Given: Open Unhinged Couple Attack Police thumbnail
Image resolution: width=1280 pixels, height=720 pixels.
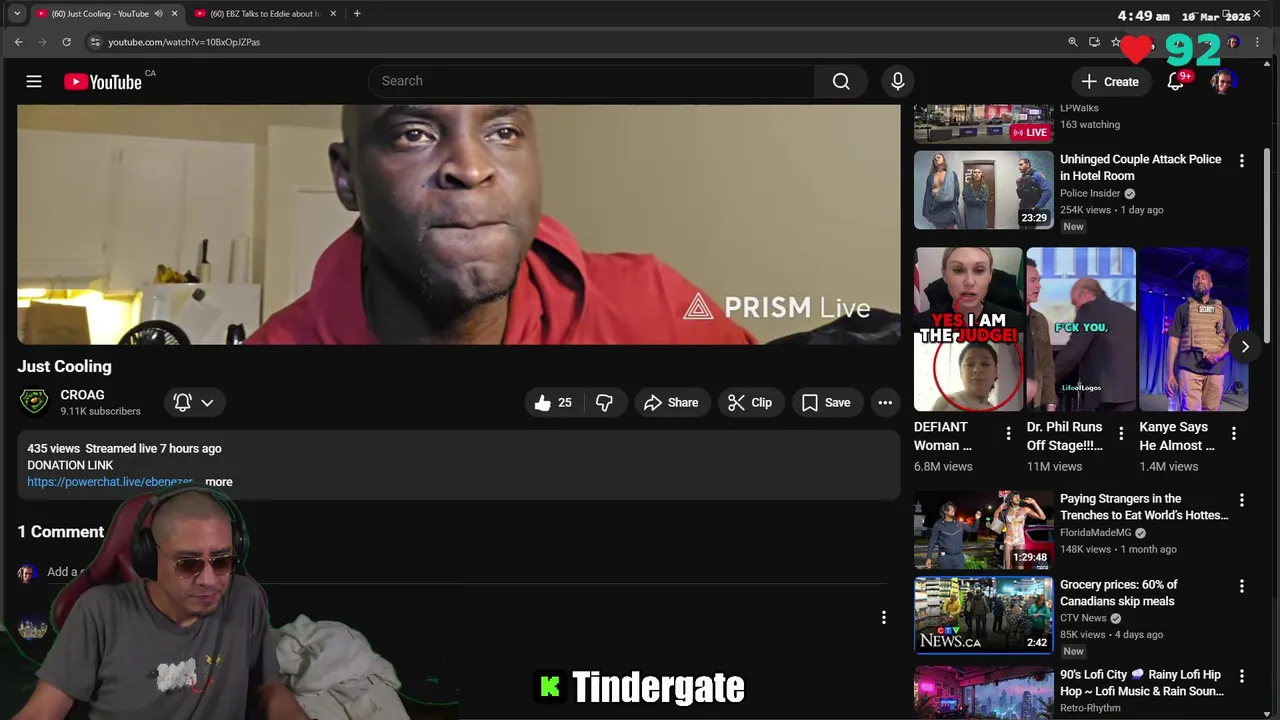Looking at the screenshot, I should (984, 190).
